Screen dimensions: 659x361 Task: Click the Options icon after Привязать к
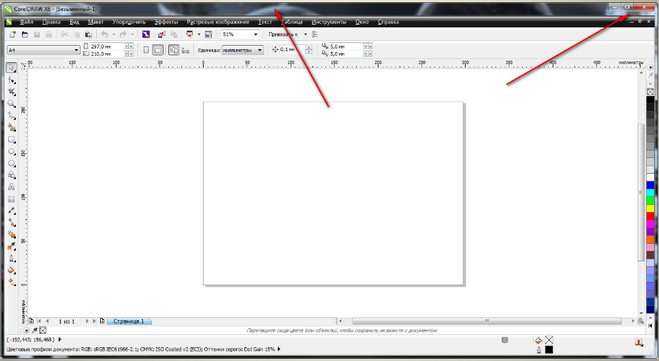click(315, 34)
